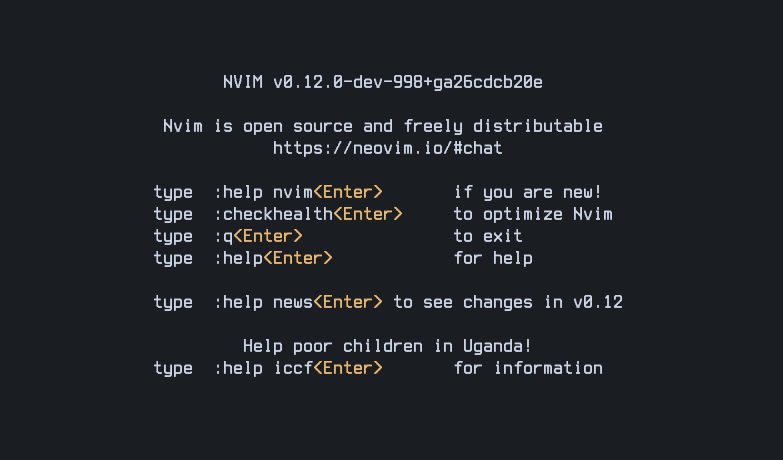Click the 'for information' description
783x460 pixels.
tap(528, 368)
